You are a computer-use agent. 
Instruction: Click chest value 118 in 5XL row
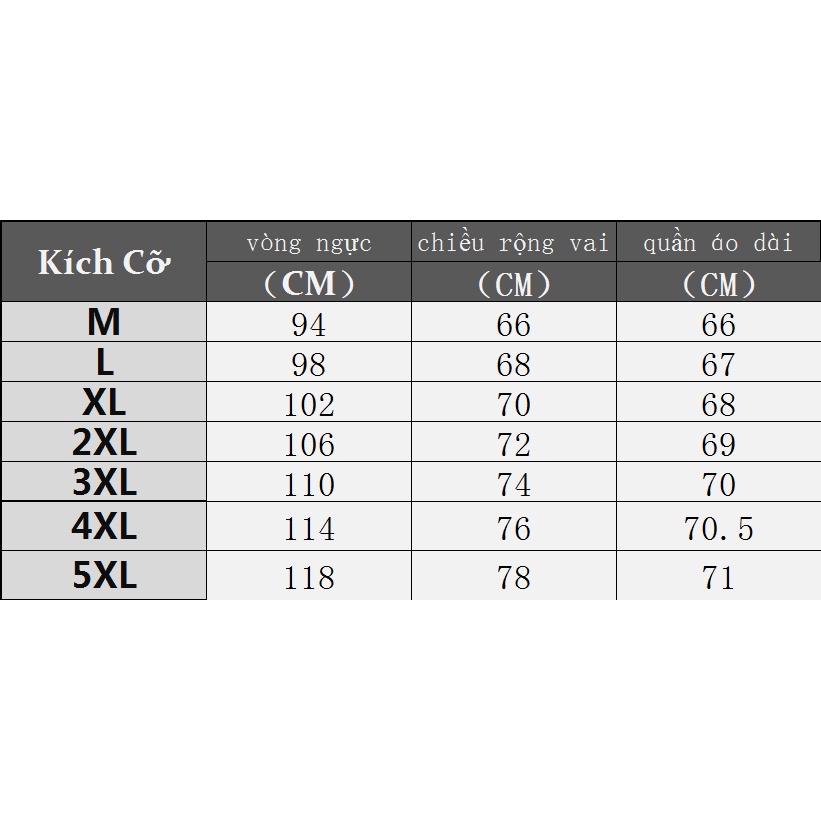coord(309,577)
